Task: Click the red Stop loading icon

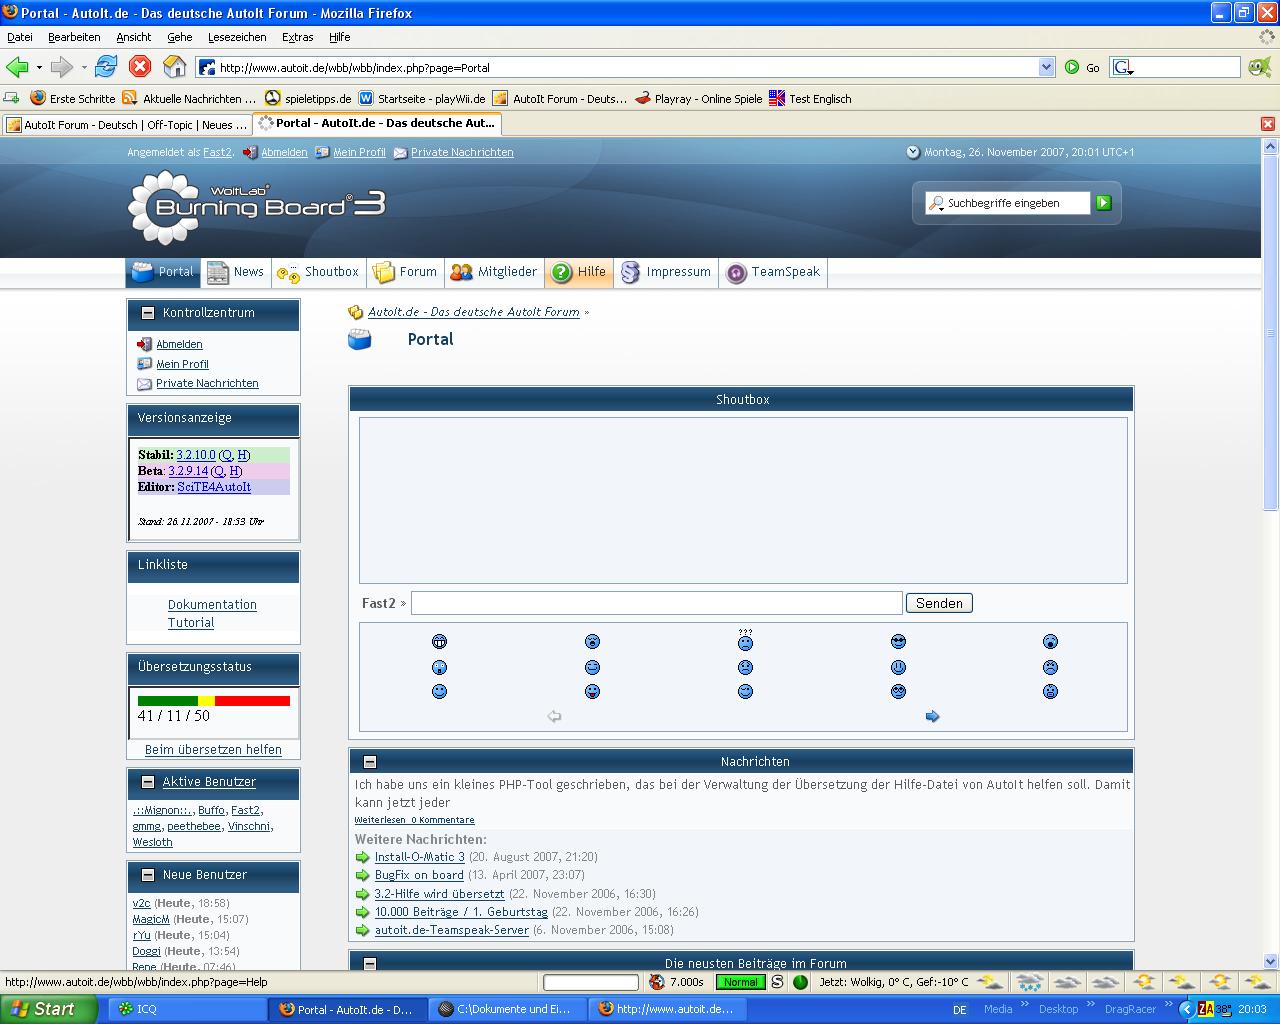Action: 140,67
